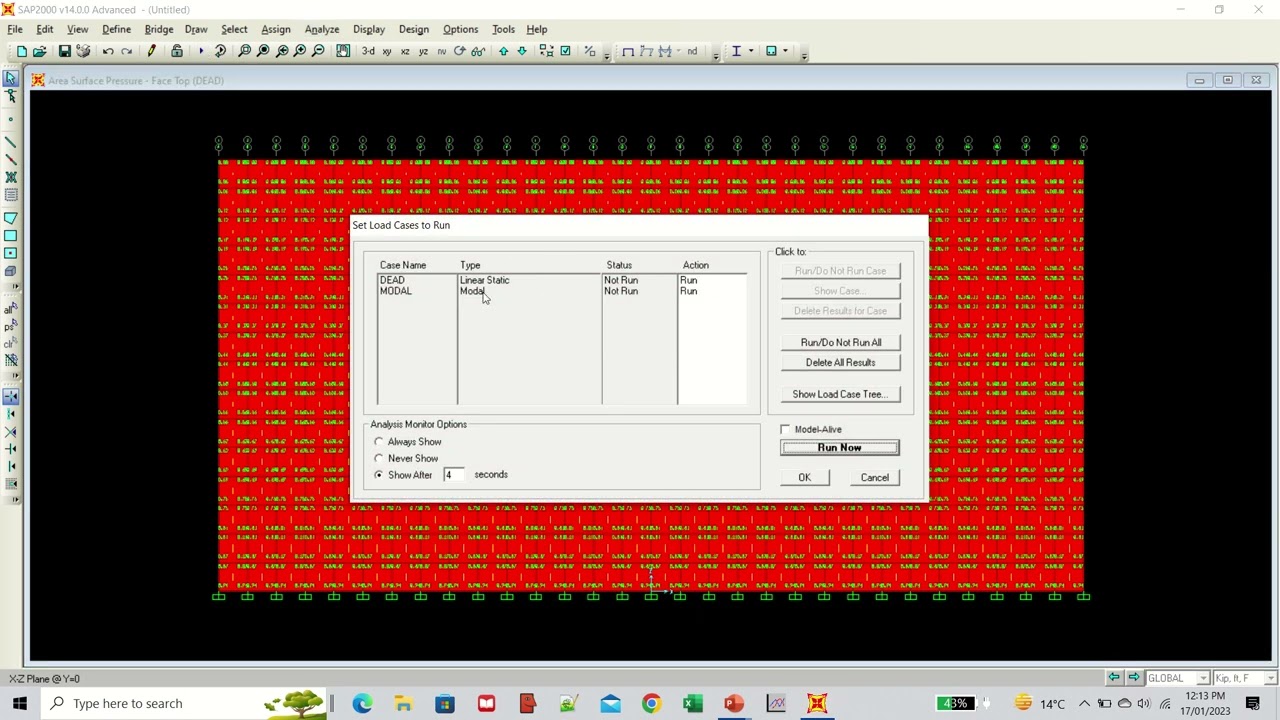
Task: Click the perspective toggle glasses icon
Action: (478, 51)
